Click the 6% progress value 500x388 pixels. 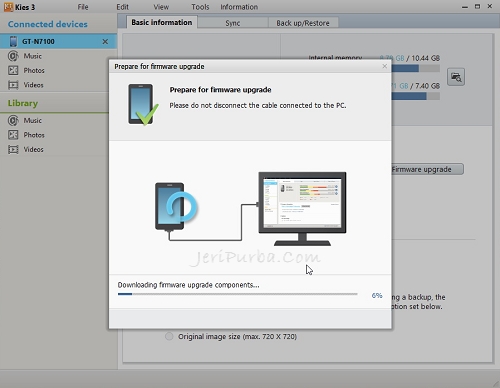click(x=377, y=295)
